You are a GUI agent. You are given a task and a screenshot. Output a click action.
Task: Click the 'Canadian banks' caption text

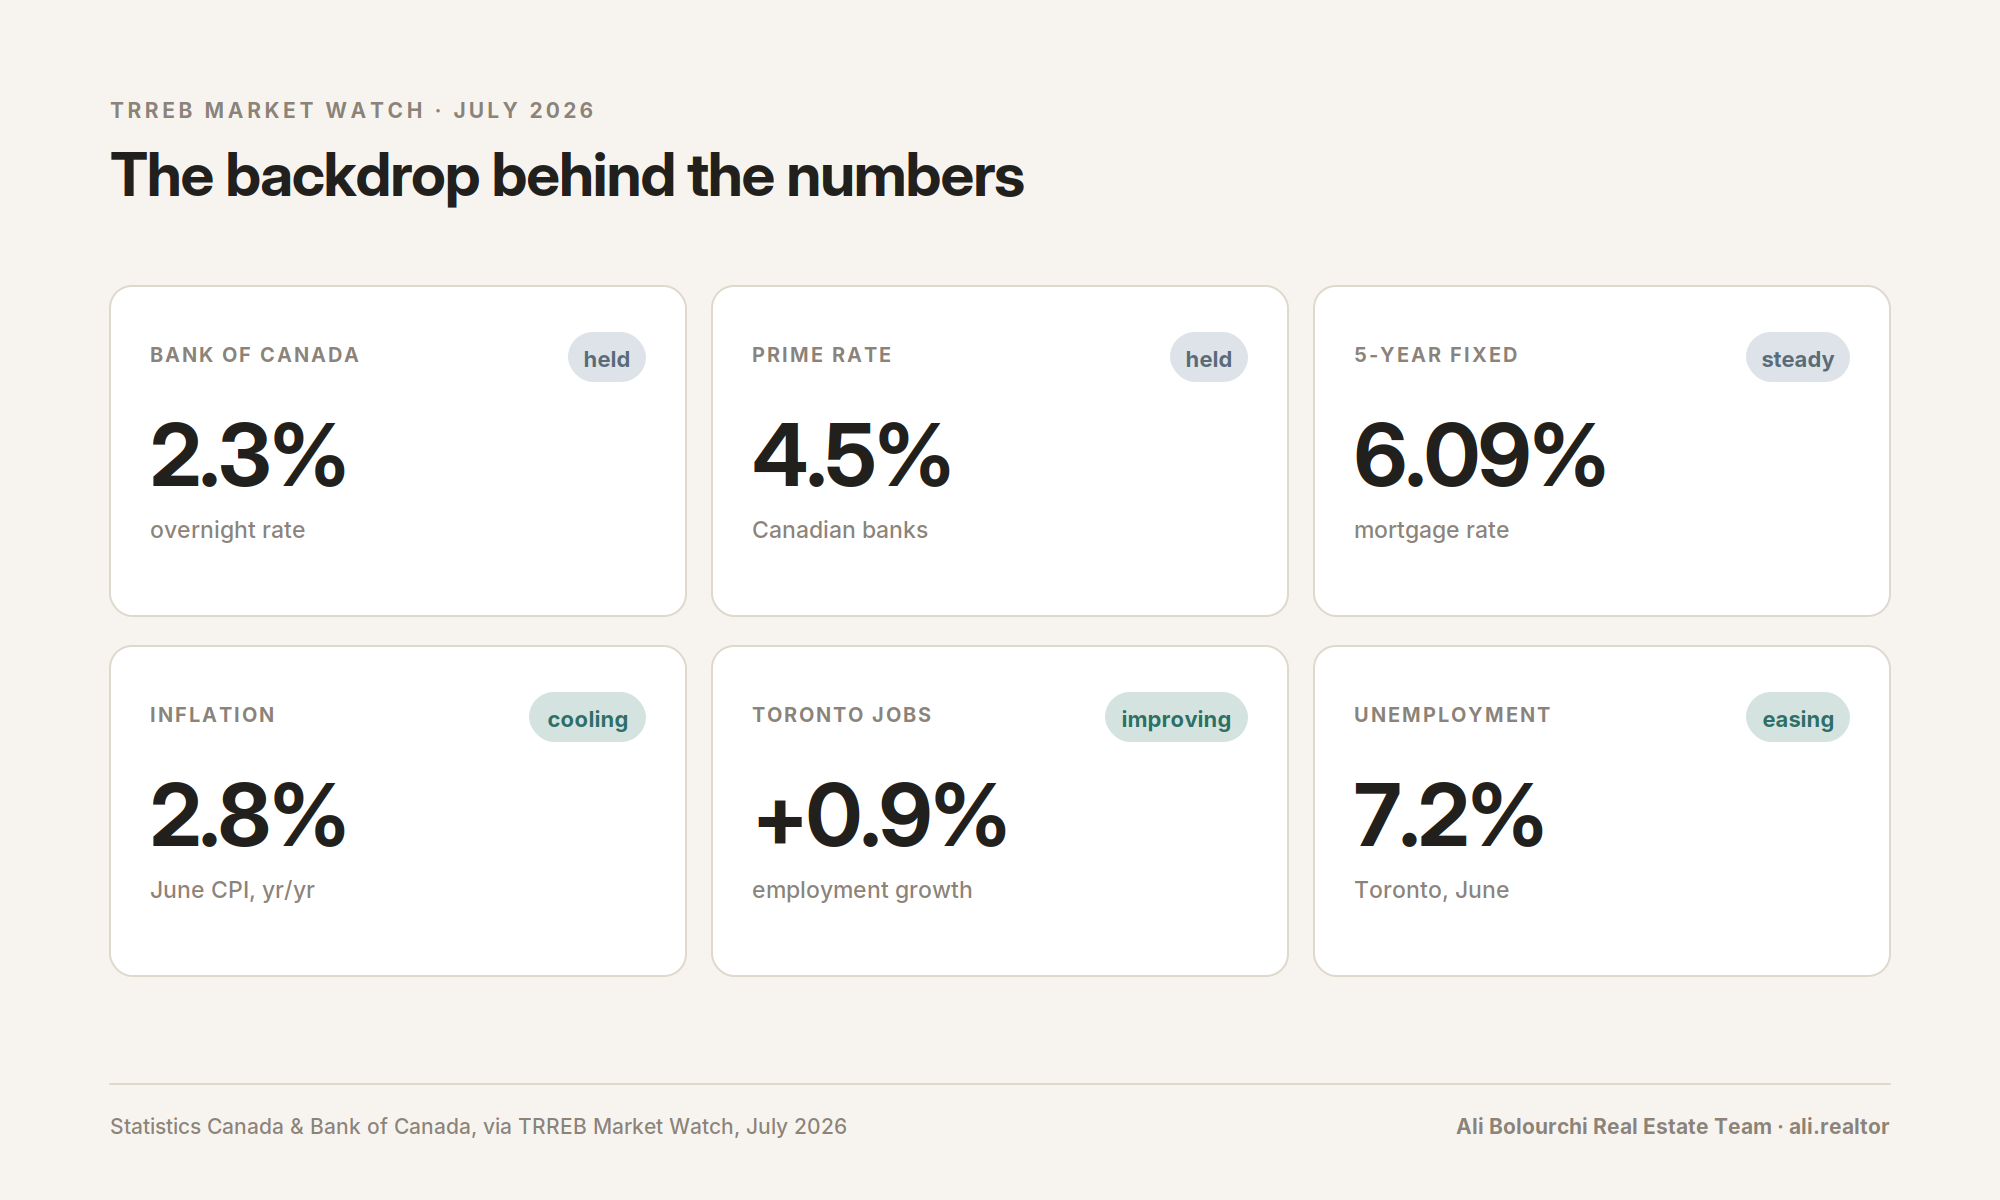[x=840, y=530]
